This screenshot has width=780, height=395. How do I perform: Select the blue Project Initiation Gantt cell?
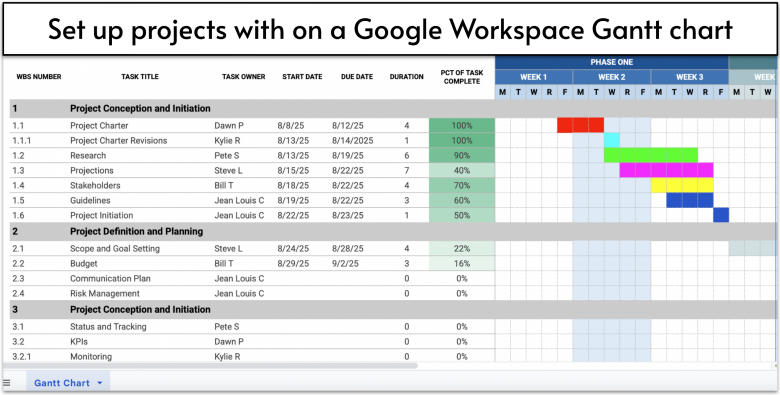pos(721,215)
